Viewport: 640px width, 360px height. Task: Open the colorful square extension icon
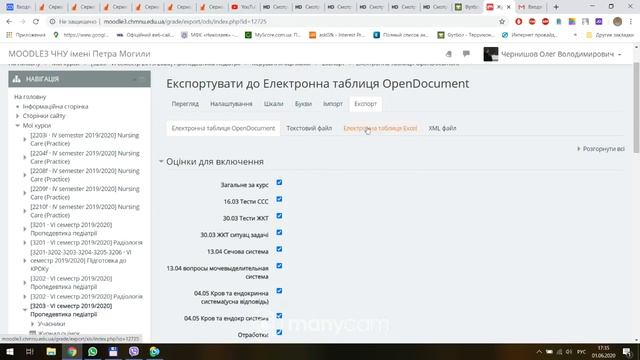click(572, 22)
